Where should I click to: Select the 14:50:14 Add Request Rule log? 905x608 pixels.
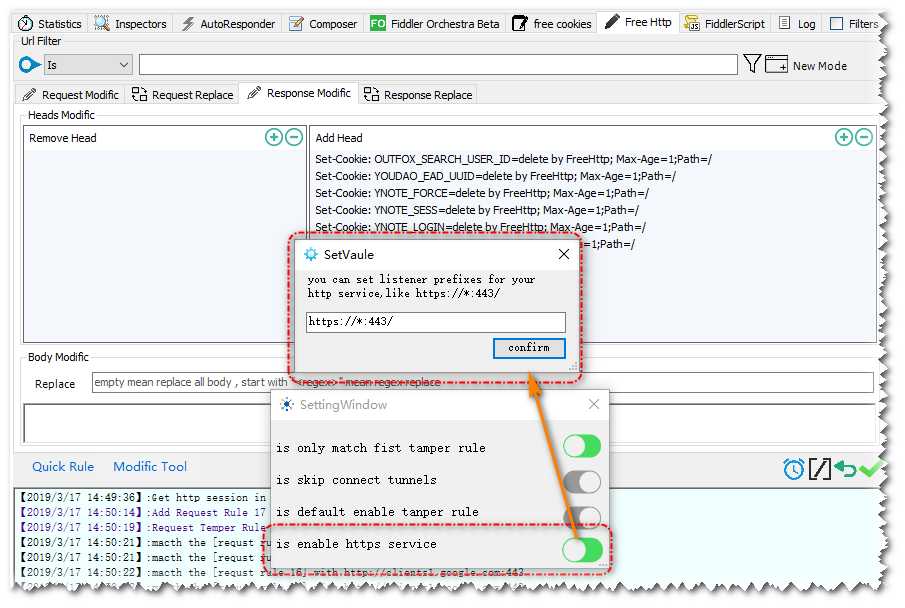(x=143, y=512)
